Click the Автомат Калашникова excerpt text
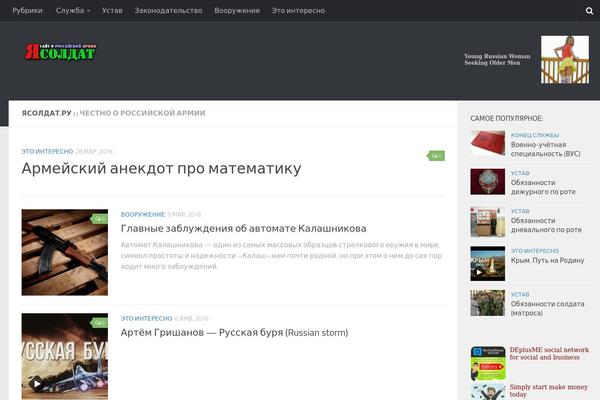600x400 pixels. (x=281, y=255)
